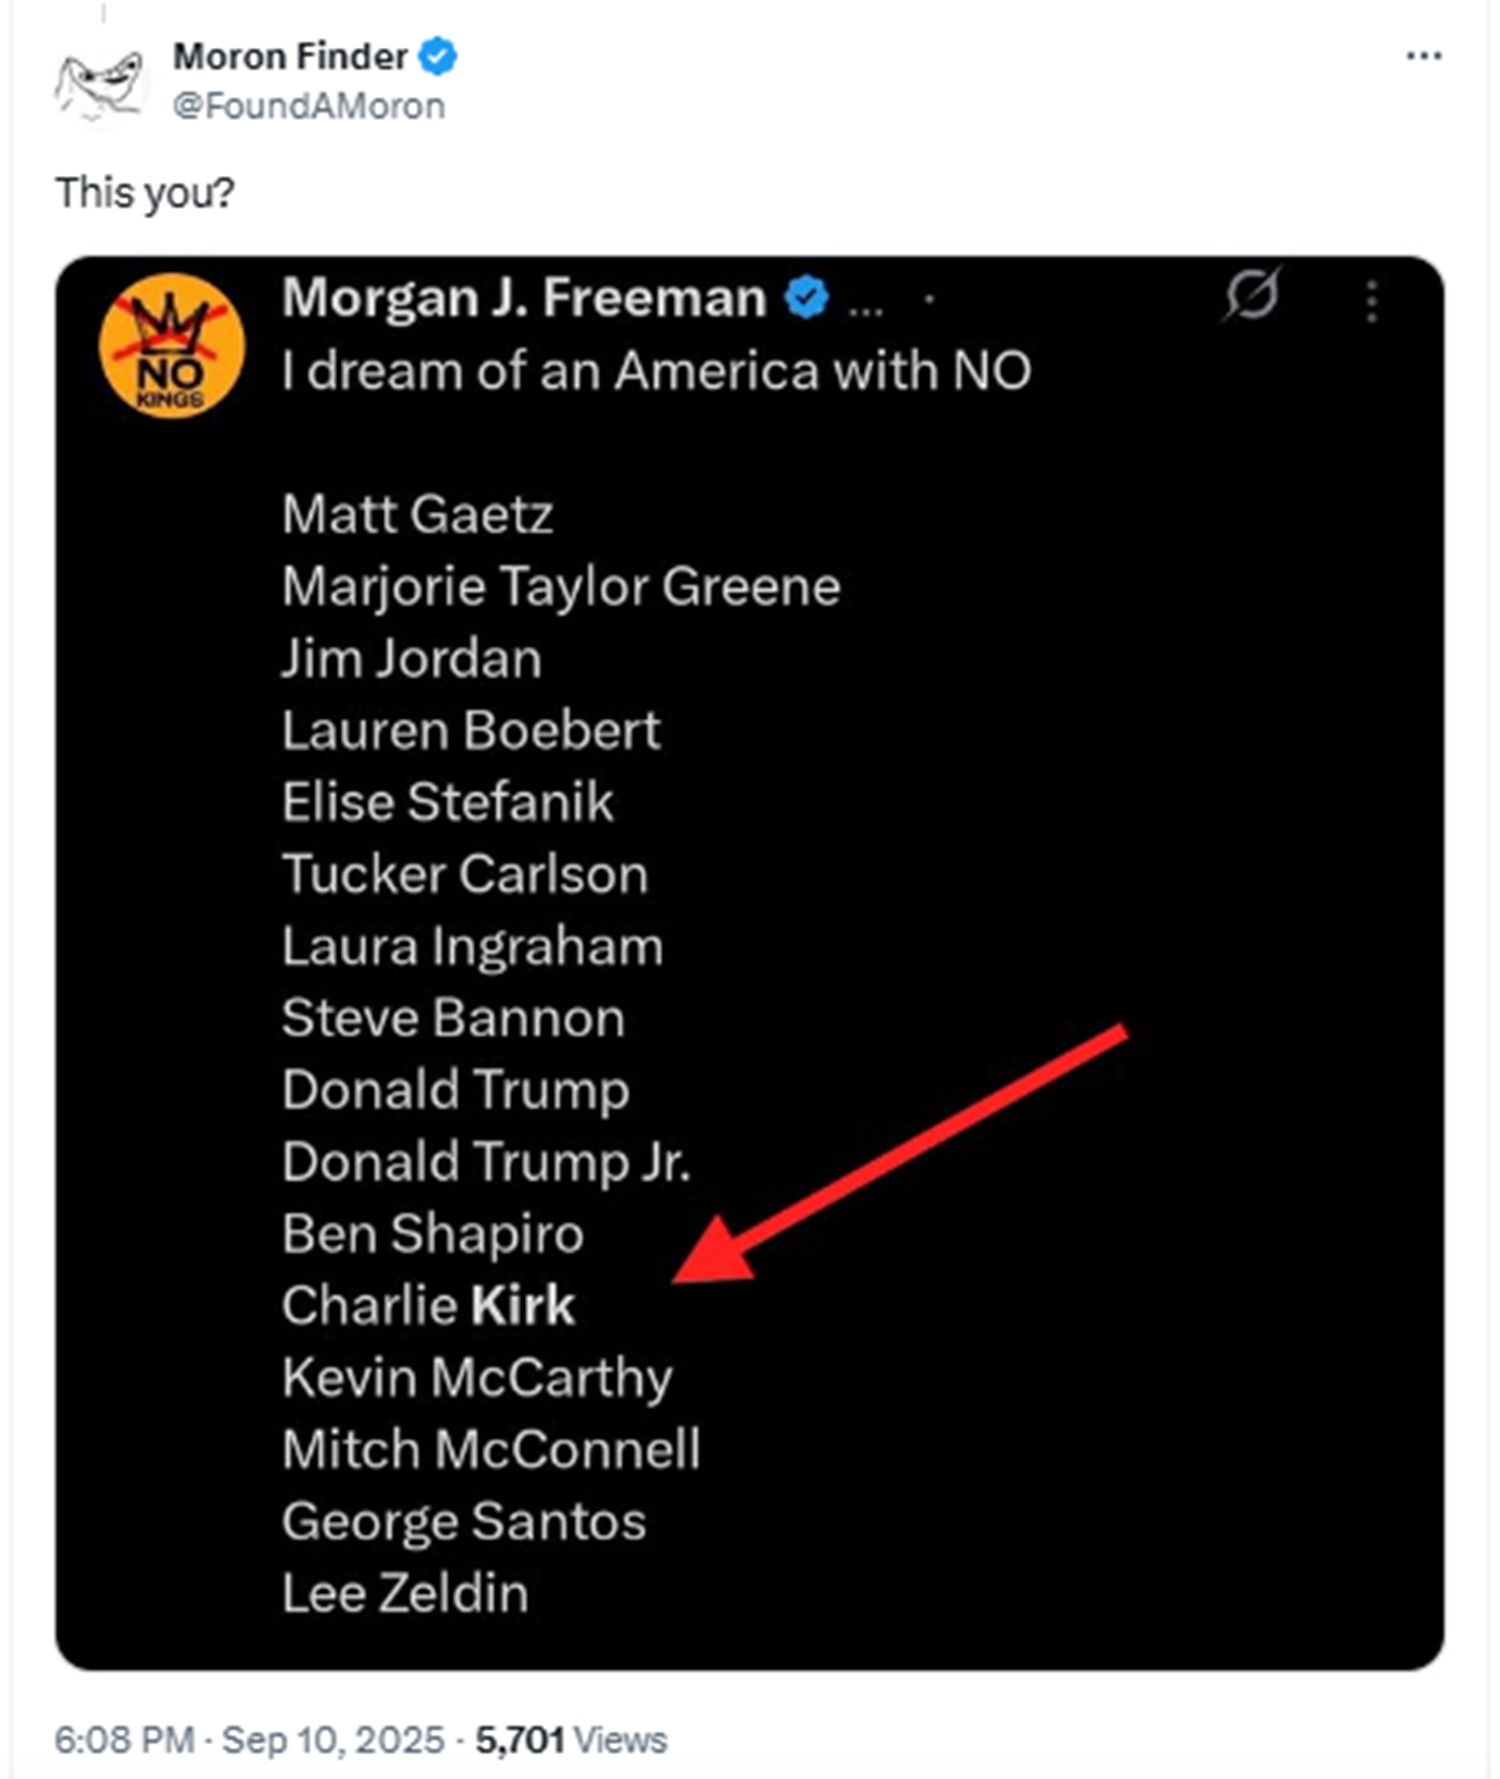The image size is (1500, 1779).
Task: Click the Donald Trump Jr. line in image
Action: (486, 1162)
